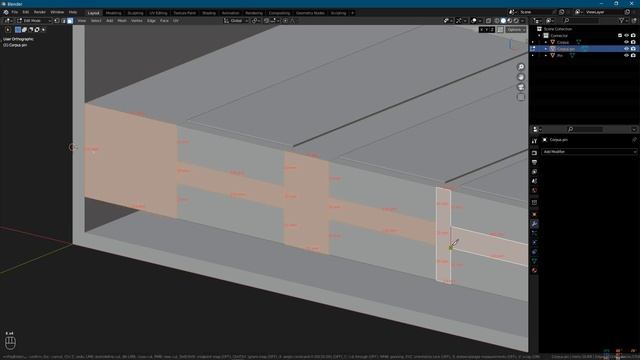640x360 pixels.
Task: Switch to the Layout workspace tab
Action: click(93, 13)
